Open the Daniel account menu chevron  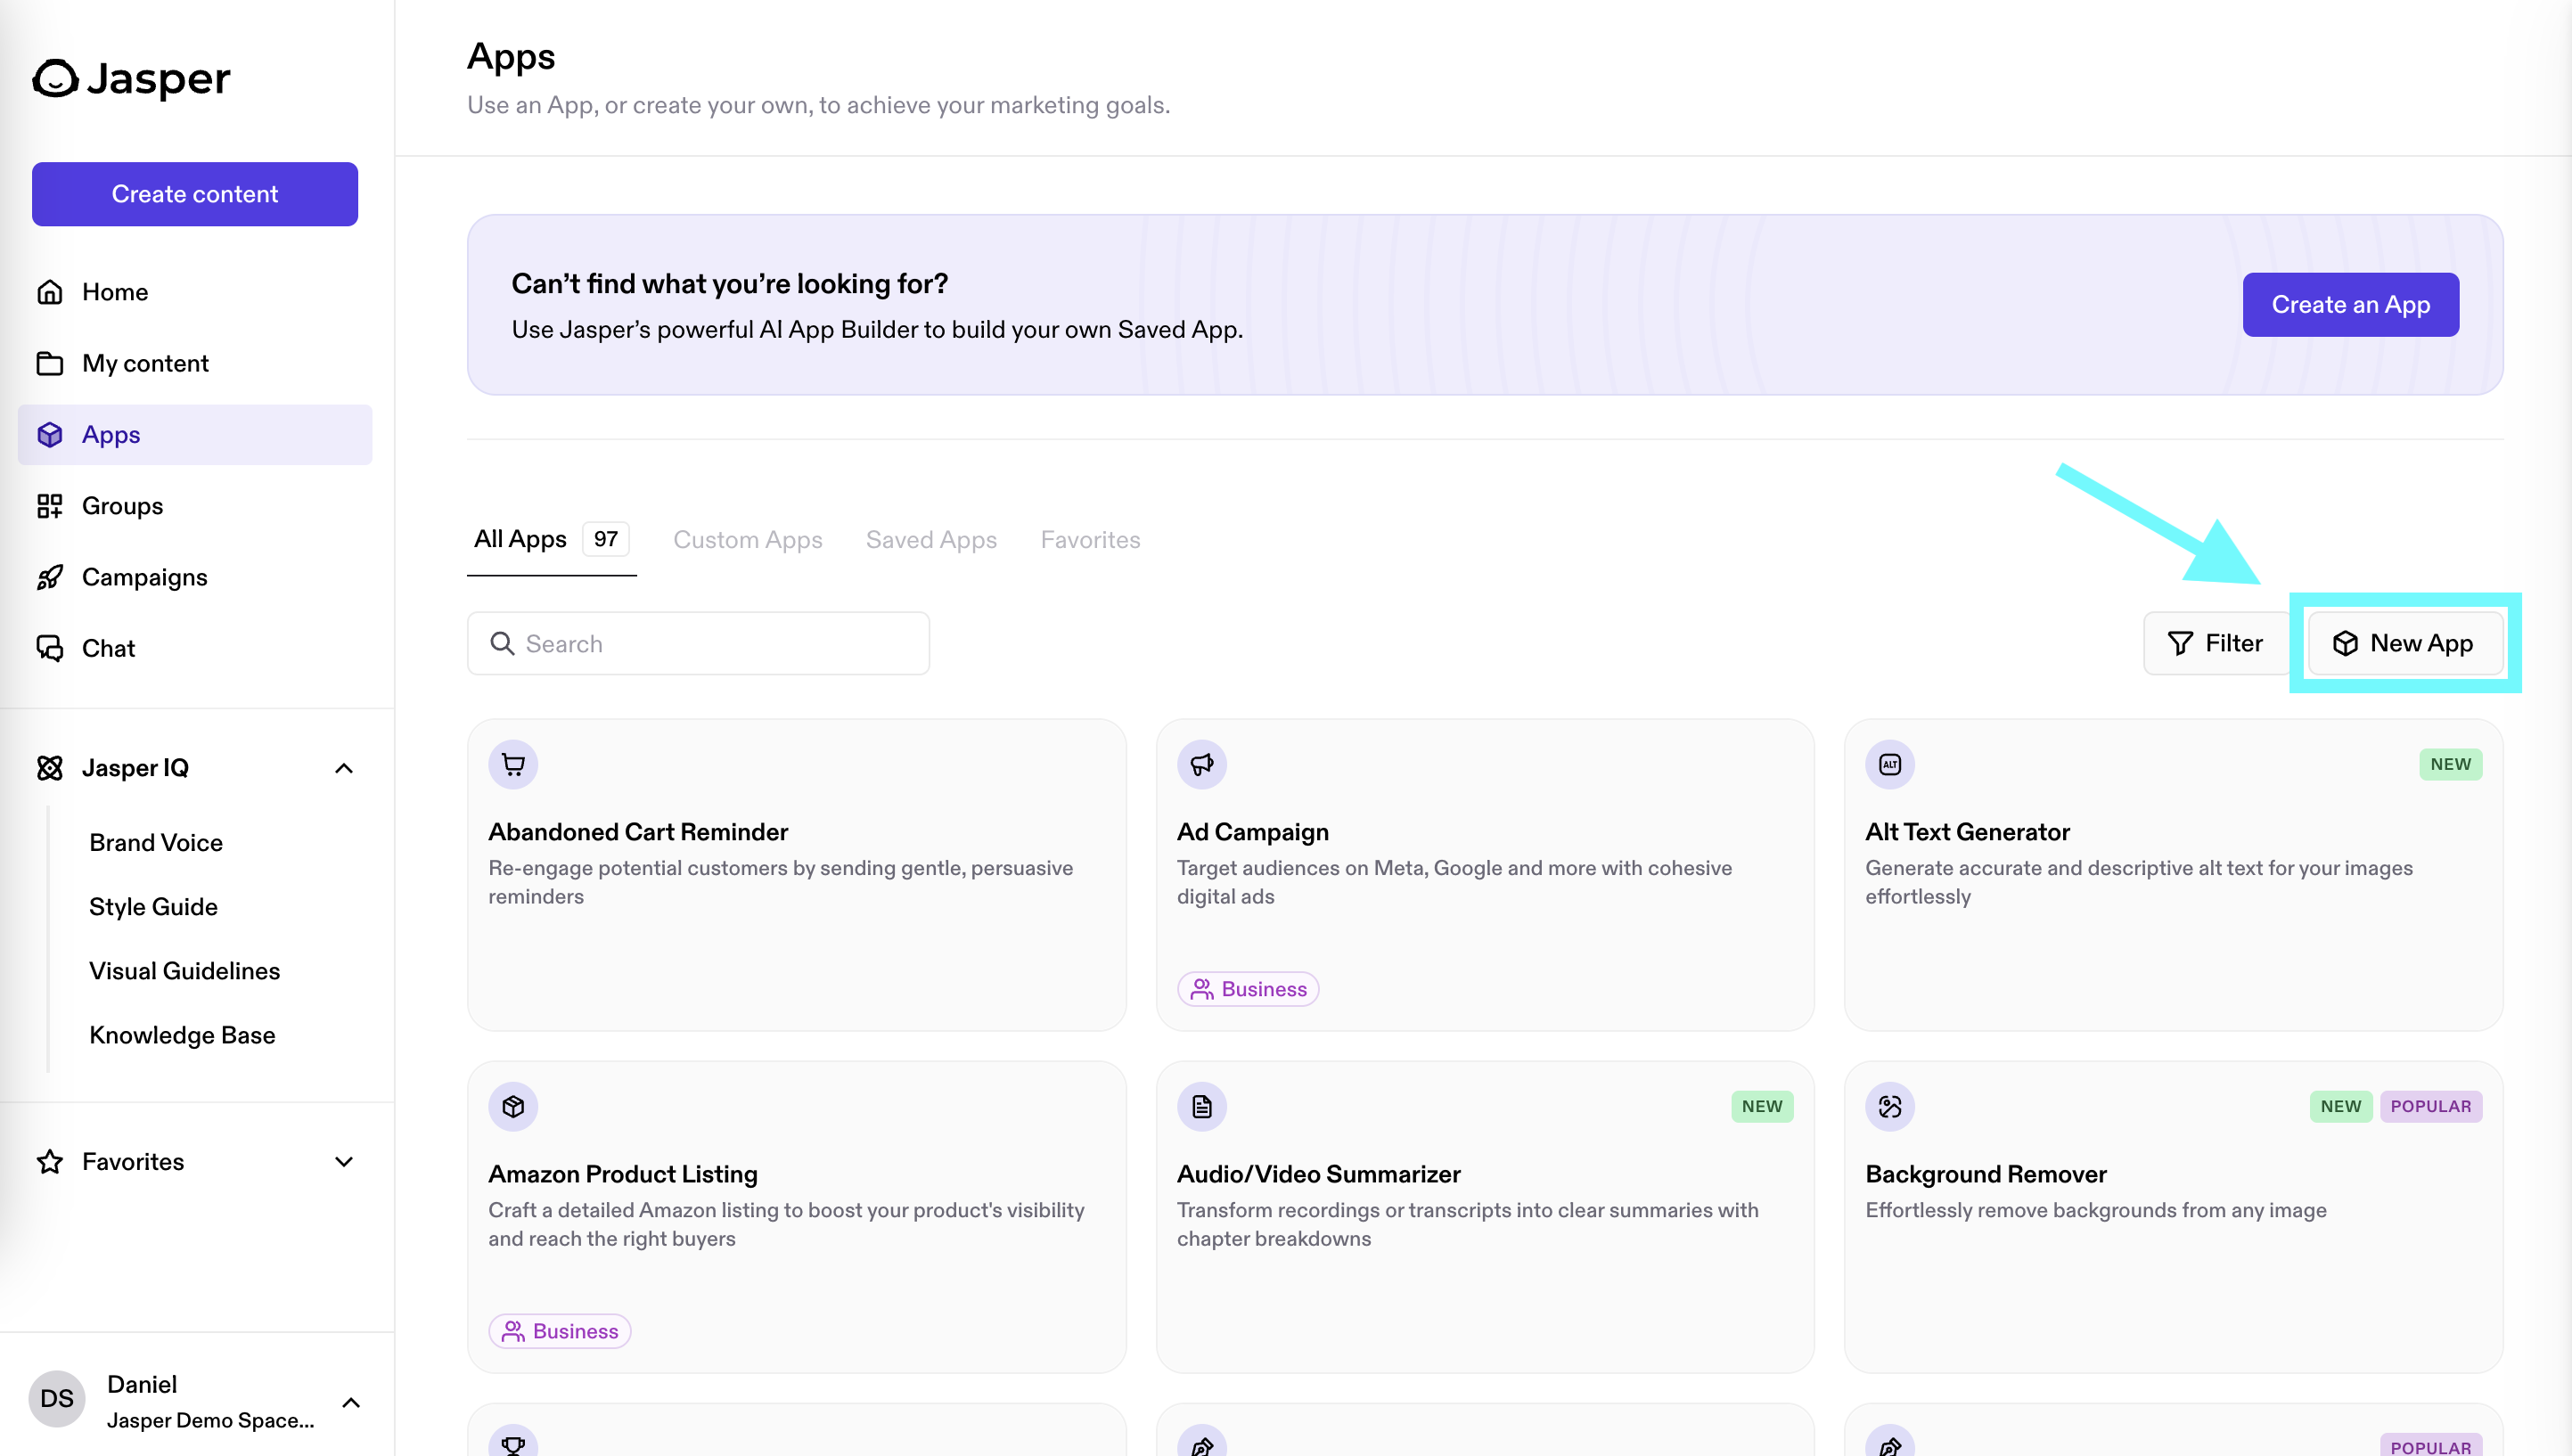coord(351,1403)
